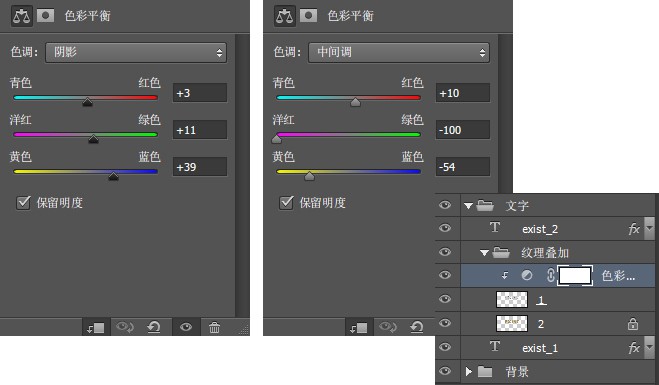The height and width of the screenshot is (385, 659).
Task: Click magenta-green slider in midtones panel
Action: coord(348,135)
